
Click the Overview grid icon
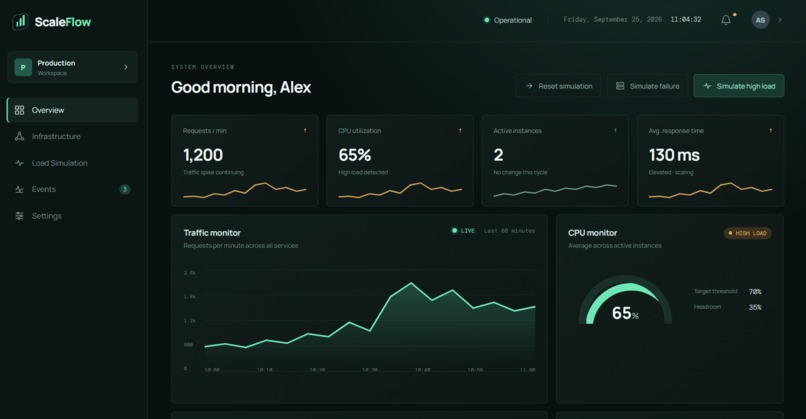tap(20, 110)
